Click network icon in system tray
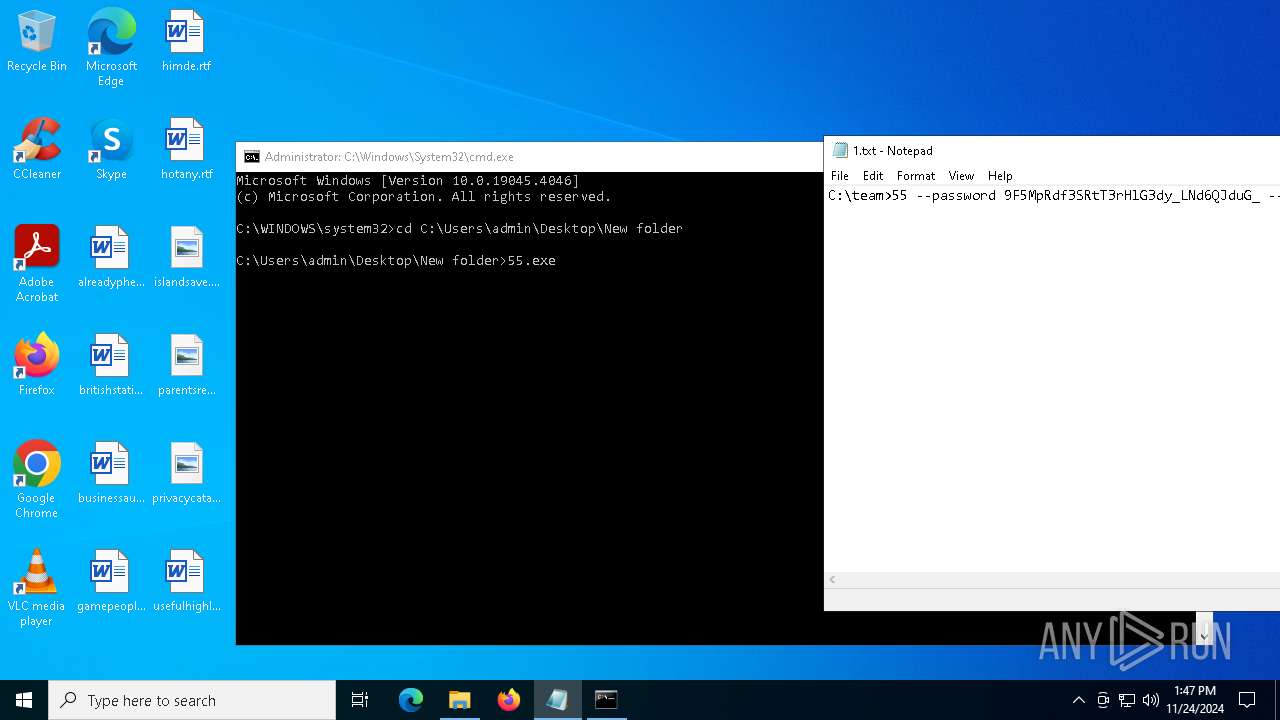Screen dimensions: 1280x720 1127,700
